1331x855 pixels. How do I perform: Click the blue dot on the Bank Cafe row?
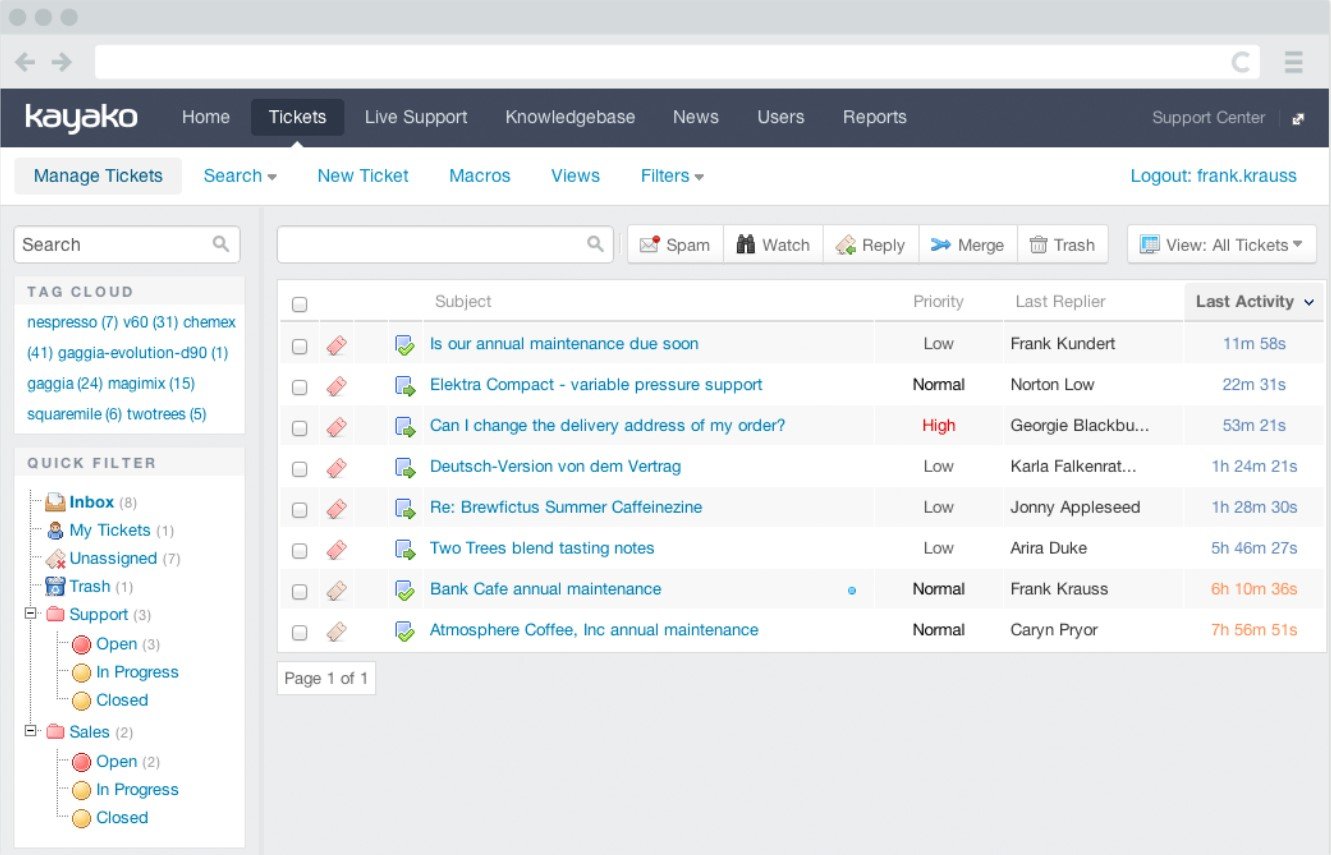(852, 591)
